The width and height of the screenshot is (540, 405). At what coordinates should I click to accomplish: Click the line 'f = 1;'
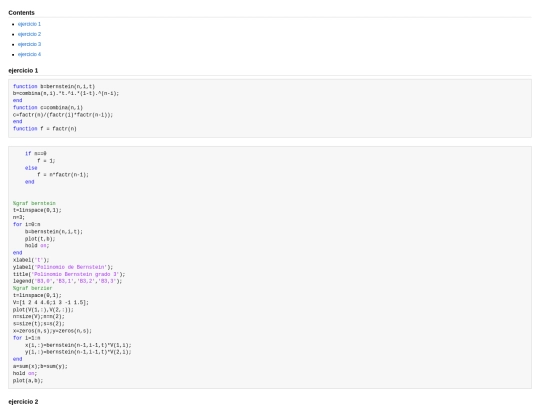tap(46, 161)
